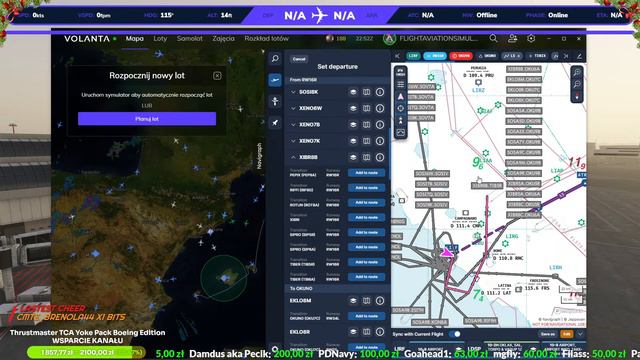Image resolution: width=640 pixels, height=360 pixels.
Task: Open chart map for SOSIBK procedure
Action: [367, 92]
